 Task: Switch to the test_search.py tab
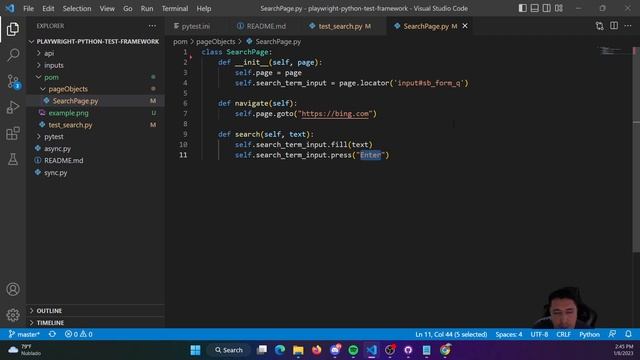point(344,26)
